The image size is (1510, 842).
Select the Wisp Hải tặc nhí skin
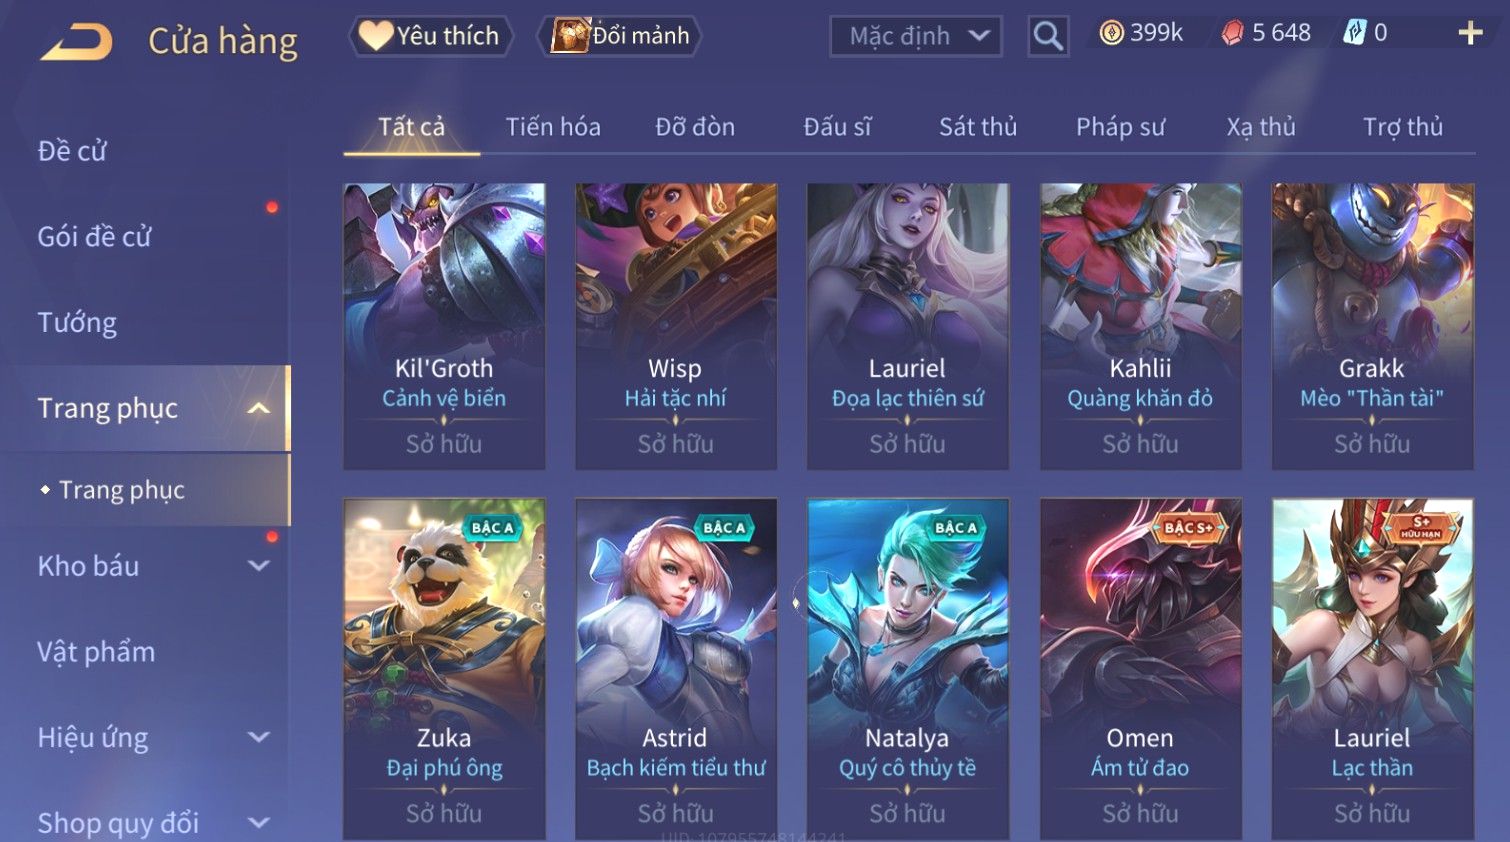tap(676, 326)
